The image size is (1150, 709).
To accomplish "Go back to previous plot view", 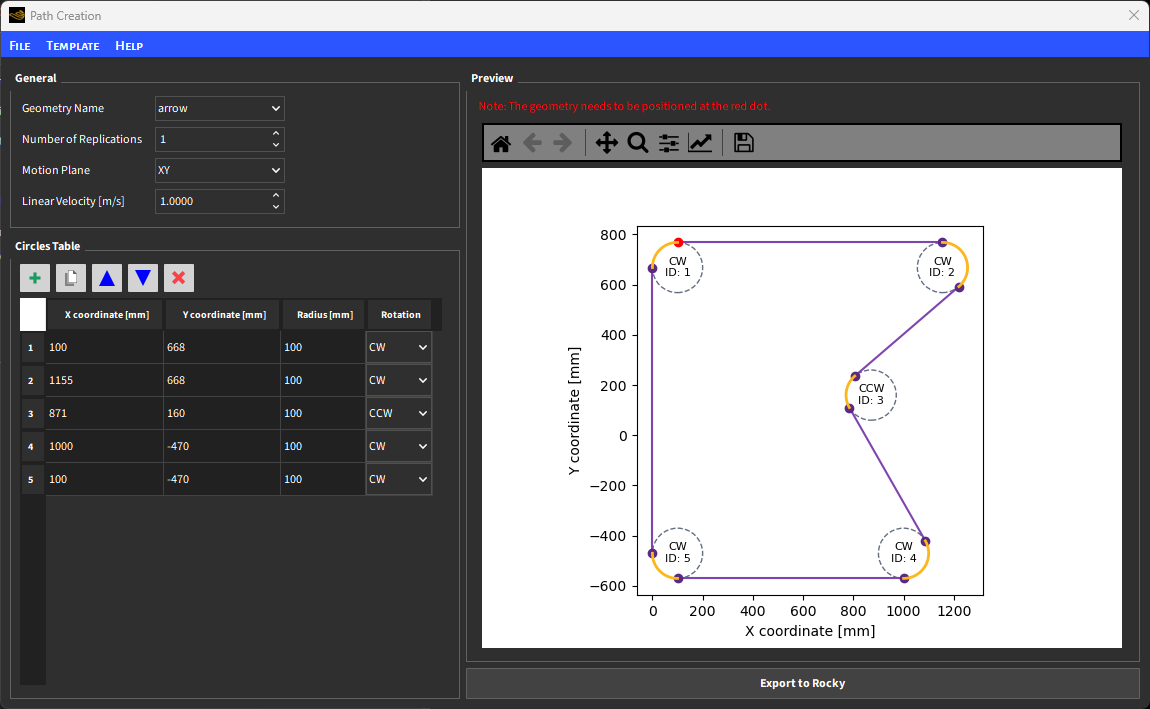I will click(532, 143).
